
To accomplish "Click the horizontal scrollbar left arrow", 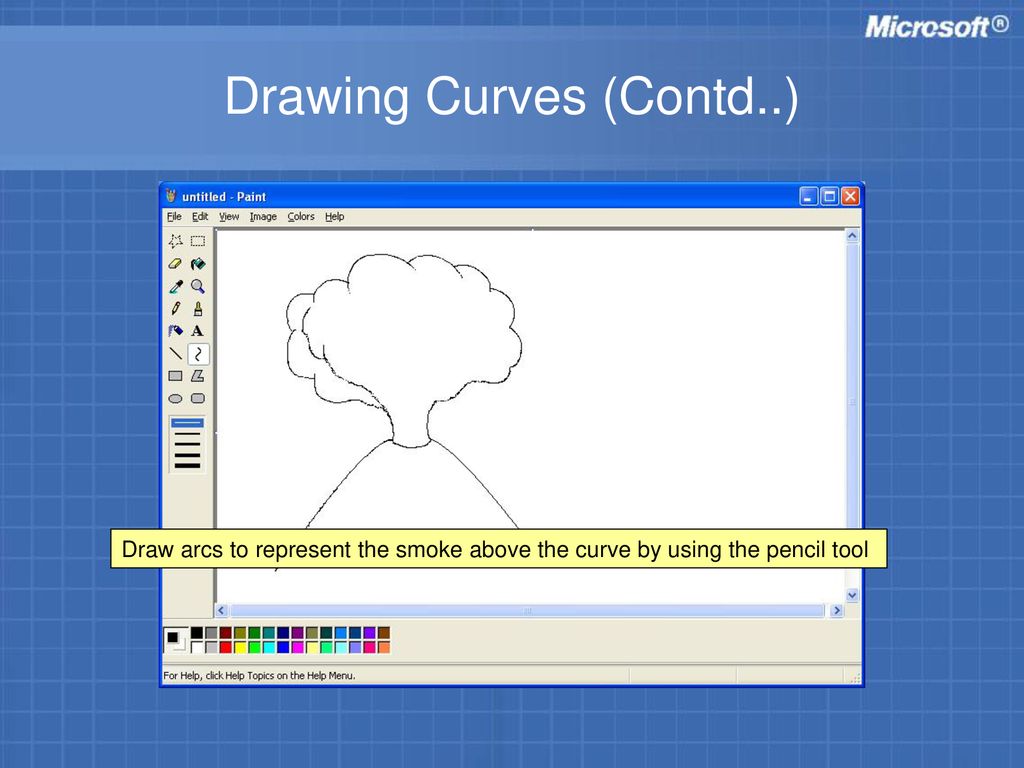I will [221, 611].
